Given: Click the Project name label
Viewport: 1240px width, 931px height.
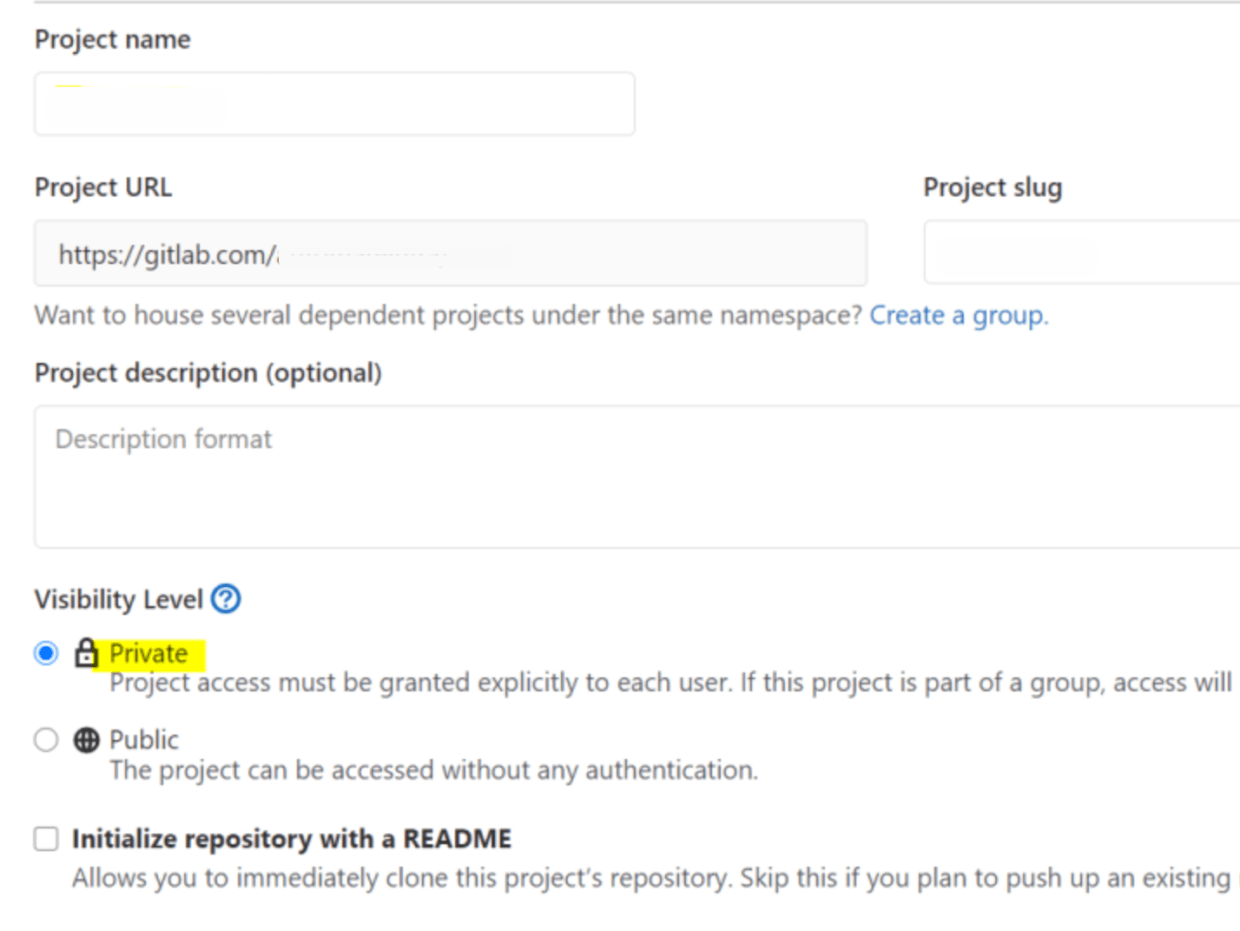Looking at the screenshot, I should point(112,40).
